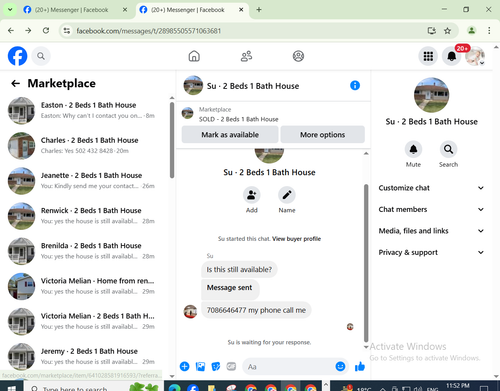Open the View buyer profile link

tap(296, 239)
